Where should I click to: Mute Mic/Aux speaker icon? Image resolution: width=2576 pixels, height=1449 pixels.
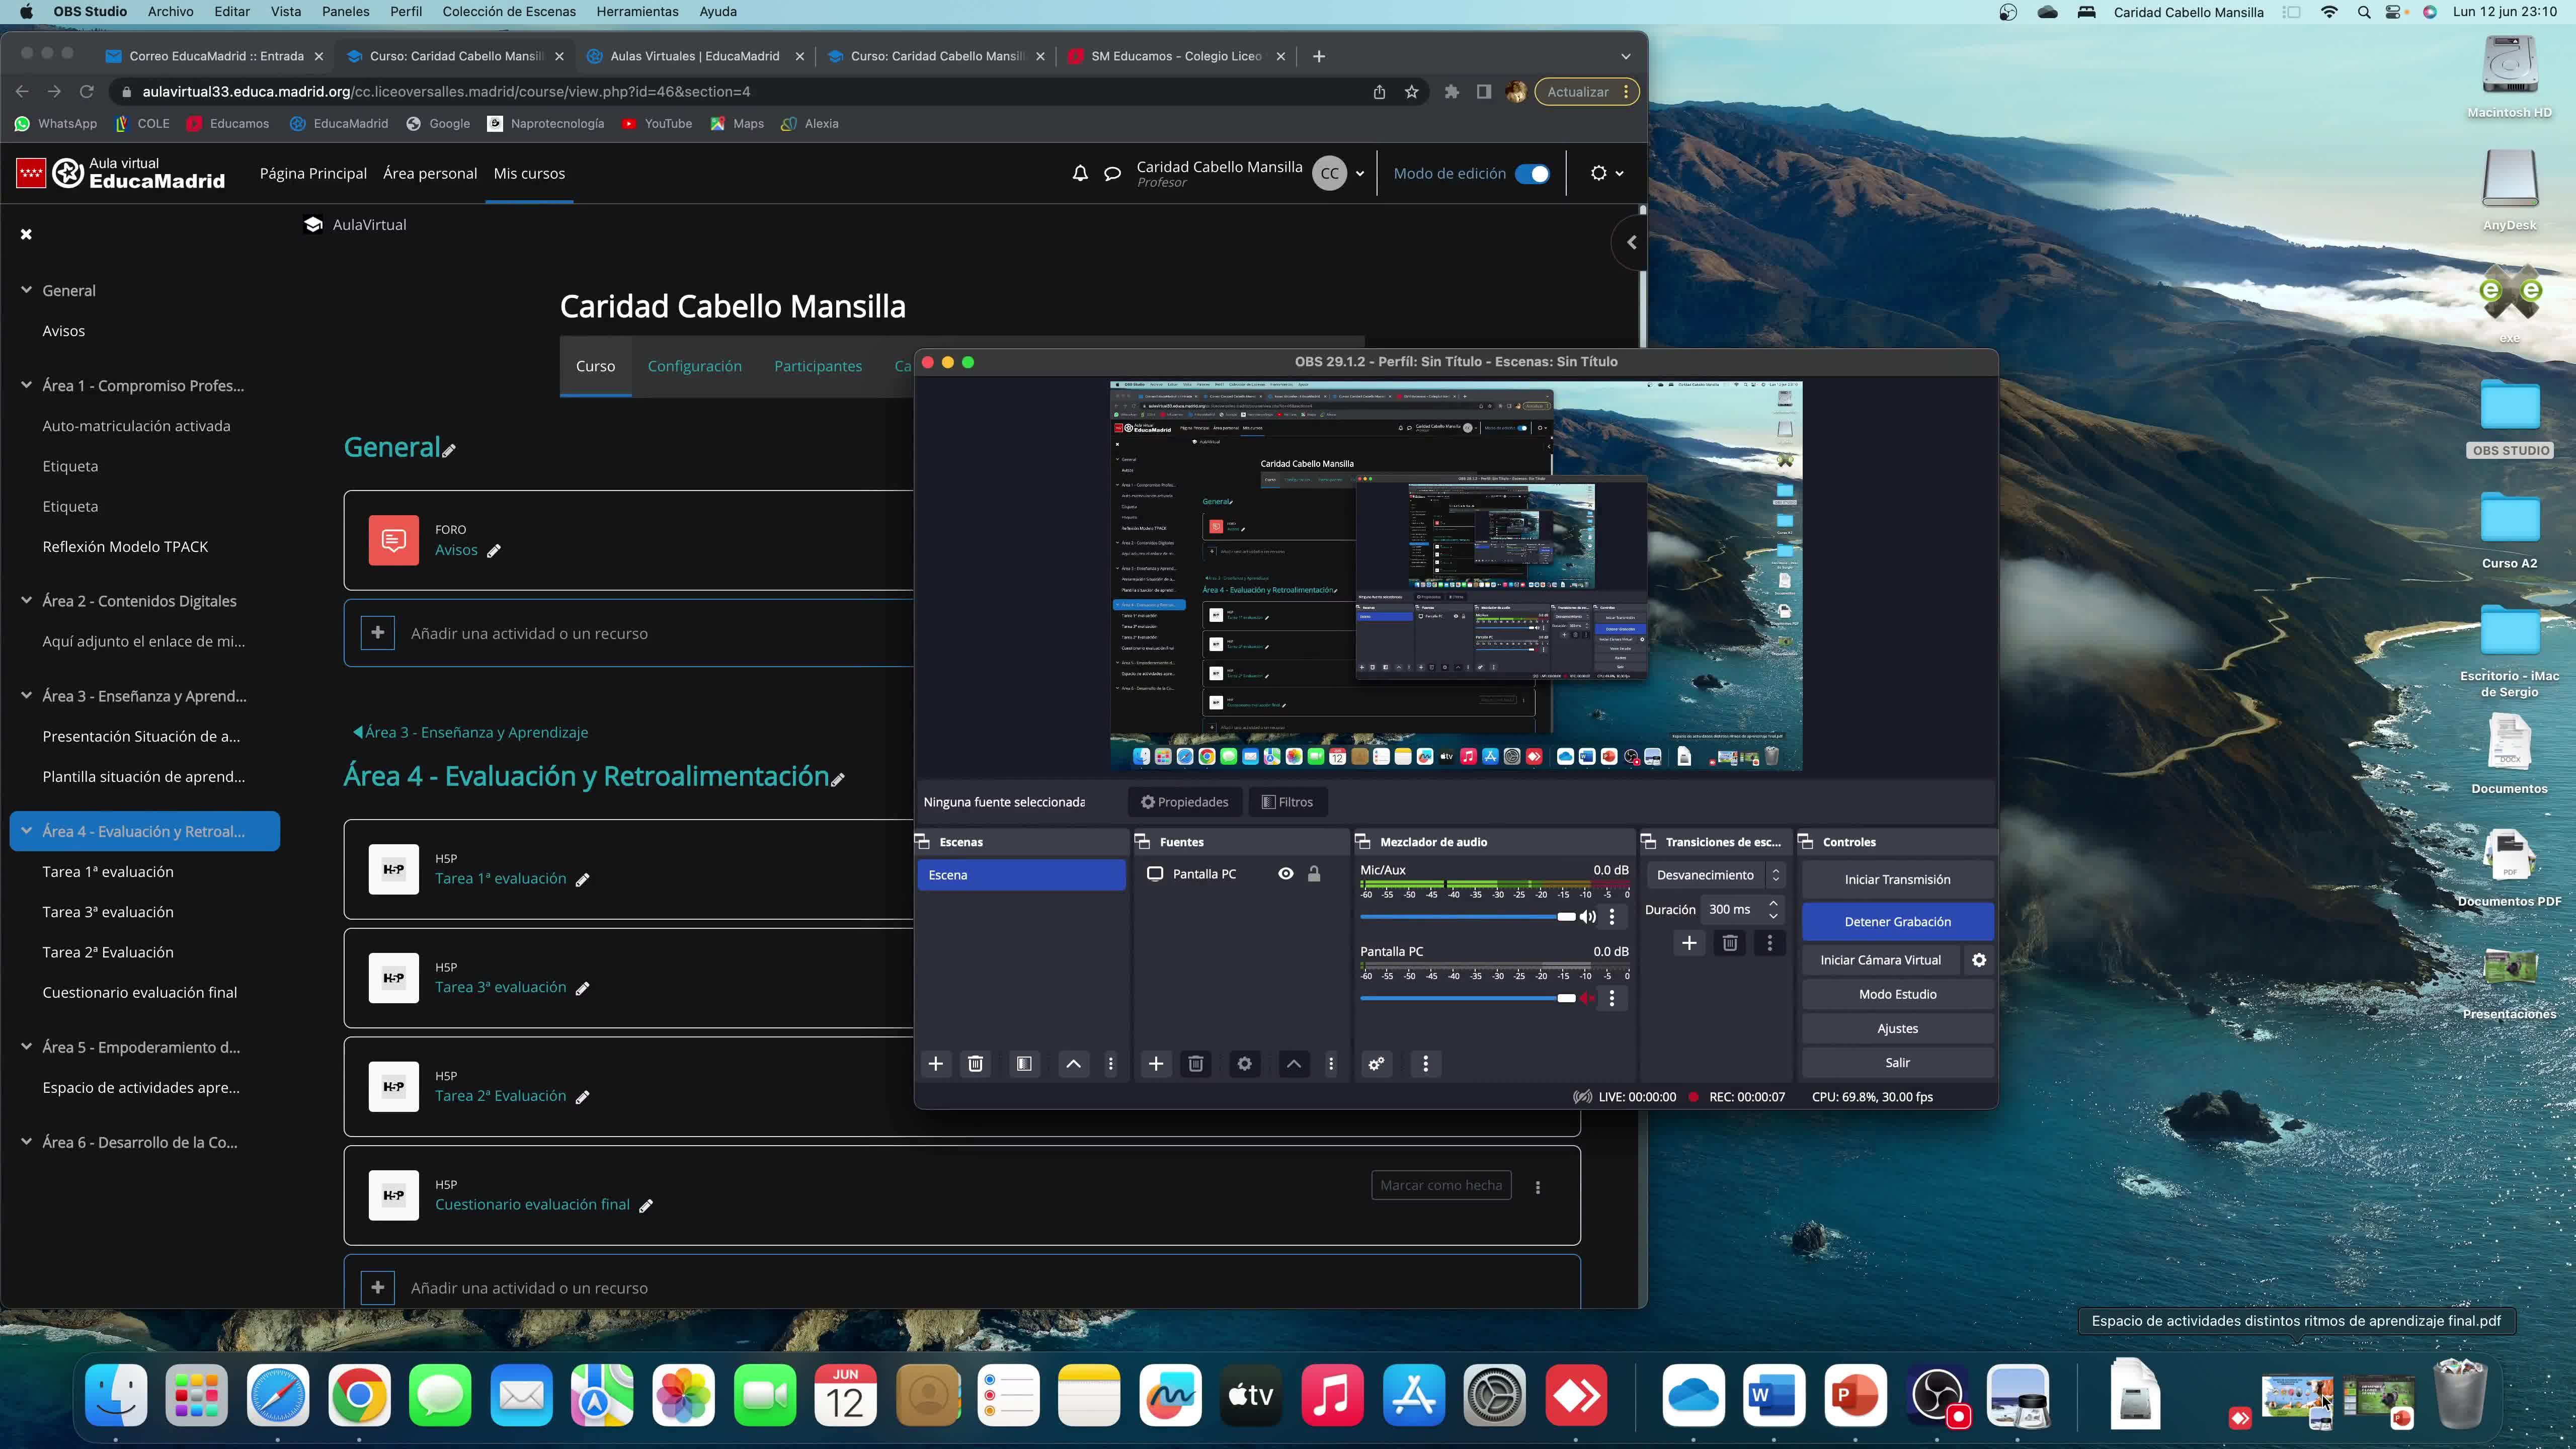tap(1587, 917)
